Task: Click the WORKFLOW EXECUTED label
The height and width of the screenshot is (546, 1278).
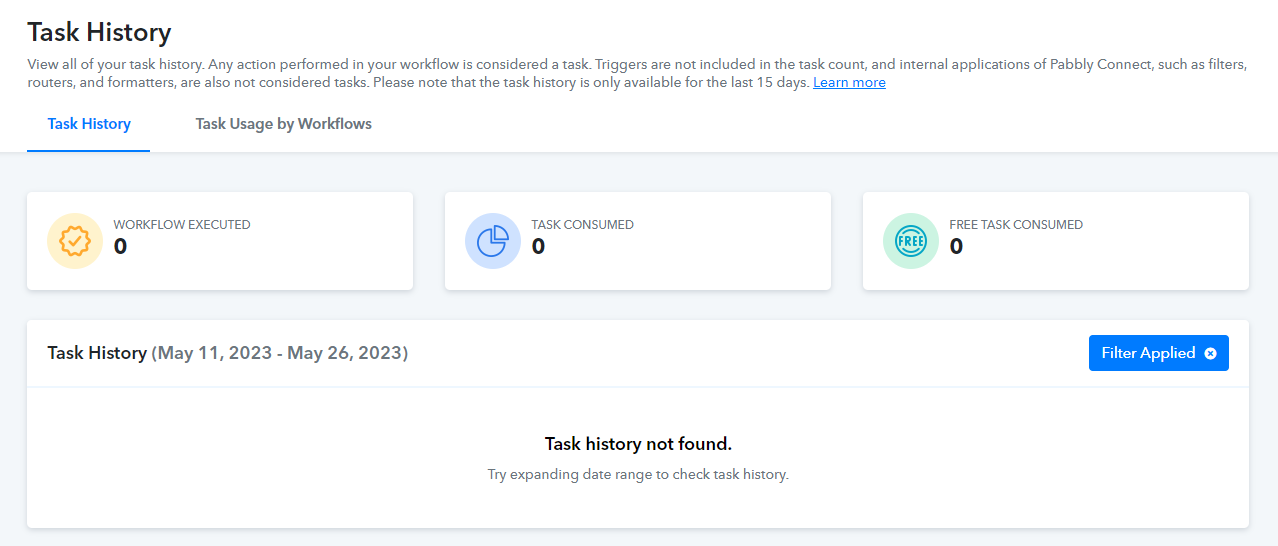Action: (x=182, y=225)
